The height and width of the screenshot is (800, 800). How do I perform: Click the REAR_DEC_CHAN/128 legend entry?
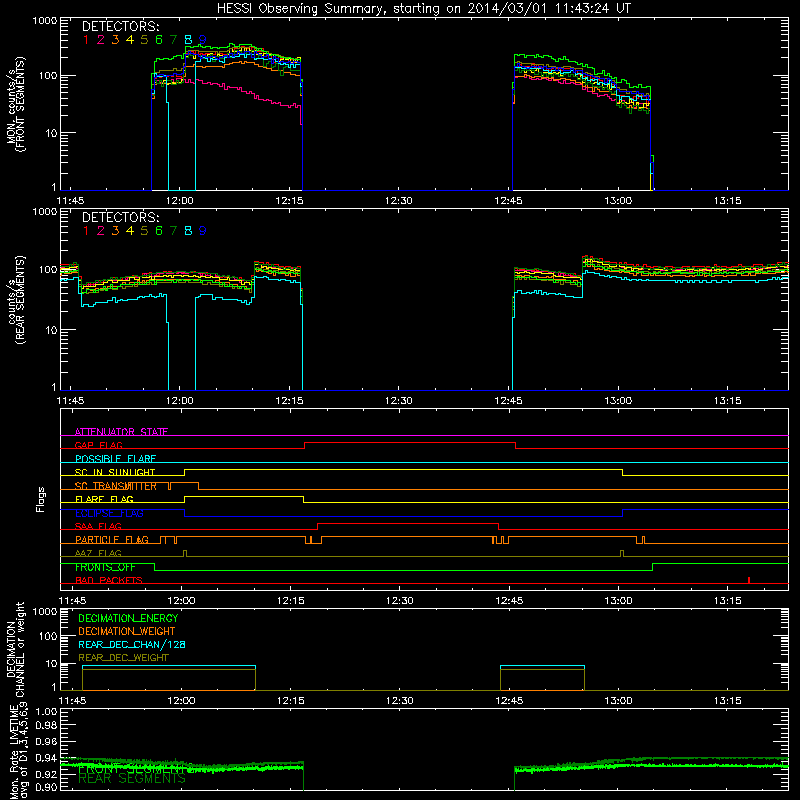point(132,644)
